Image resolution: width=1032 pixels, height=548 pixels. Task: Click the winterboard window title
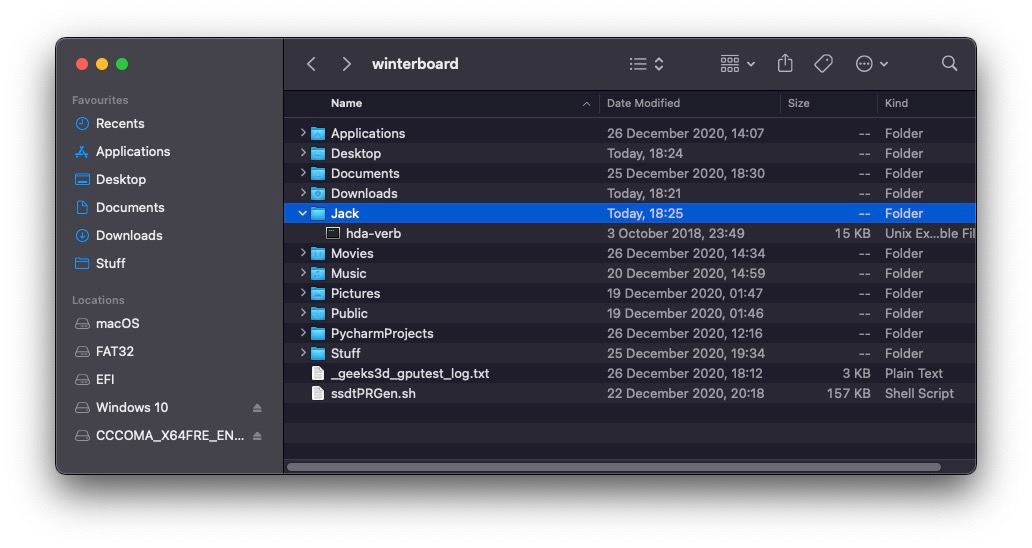coord(415,64)
